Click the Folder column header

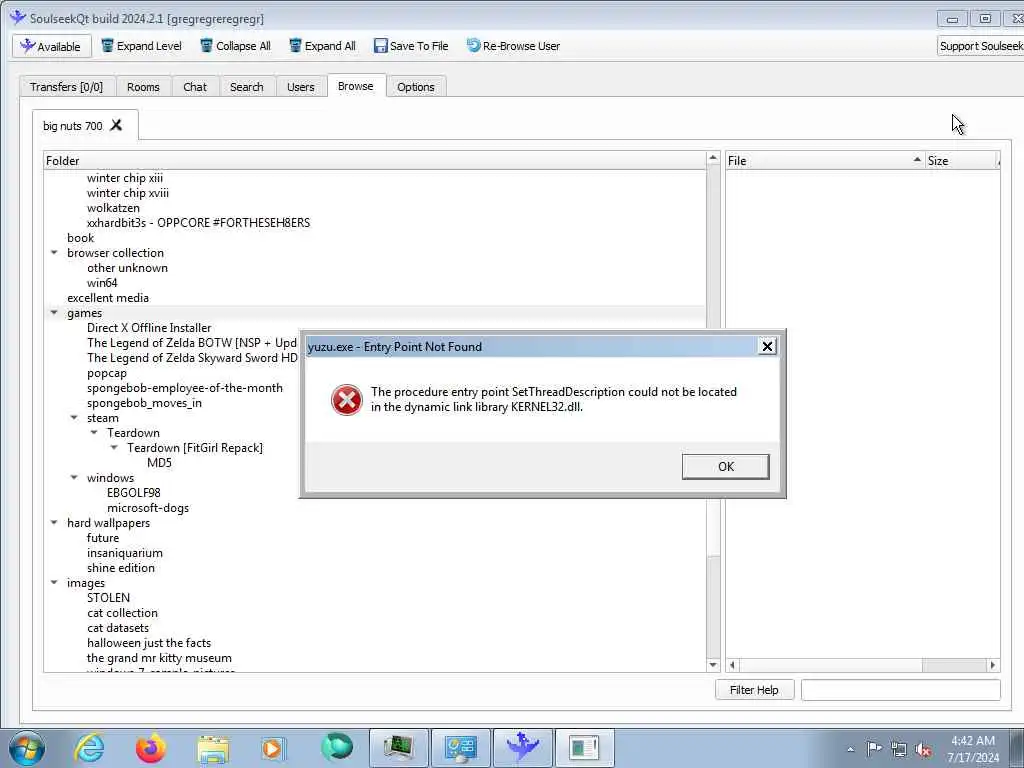tap(375, 161)
